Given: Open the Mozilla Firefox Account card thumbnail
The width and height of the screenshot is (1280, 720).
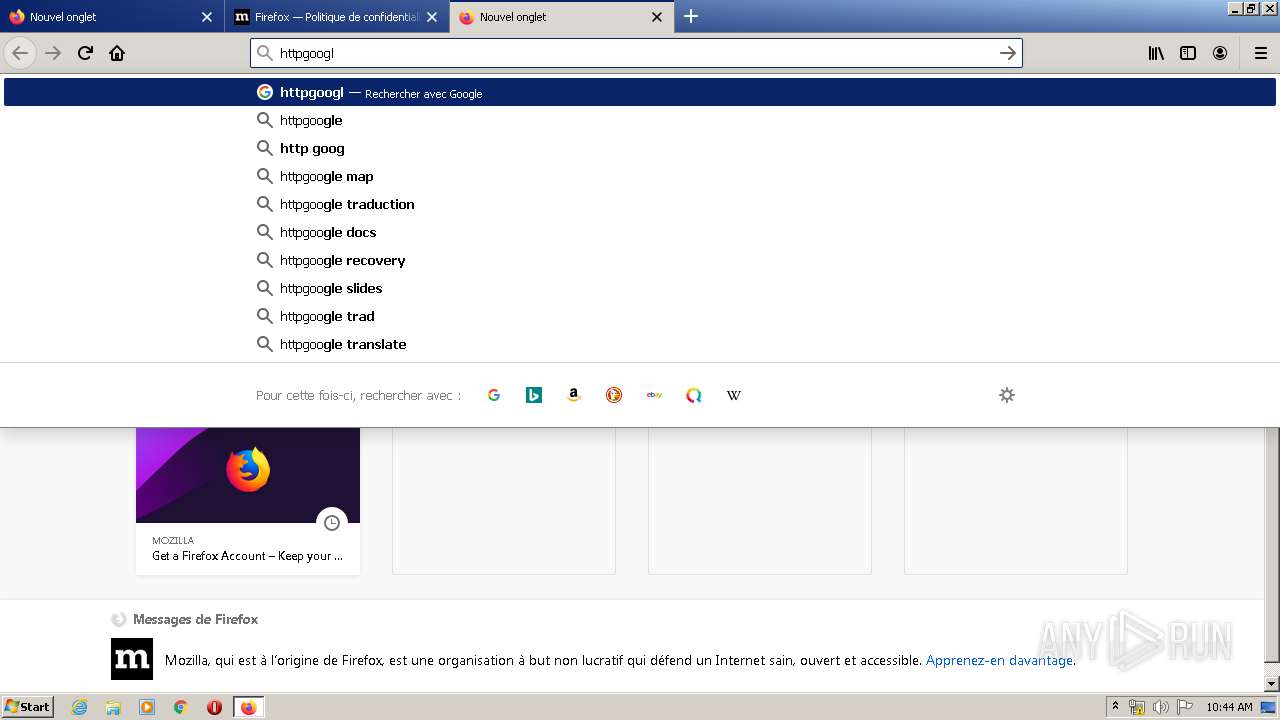Looking at the screenshot, I should [248, 475].
